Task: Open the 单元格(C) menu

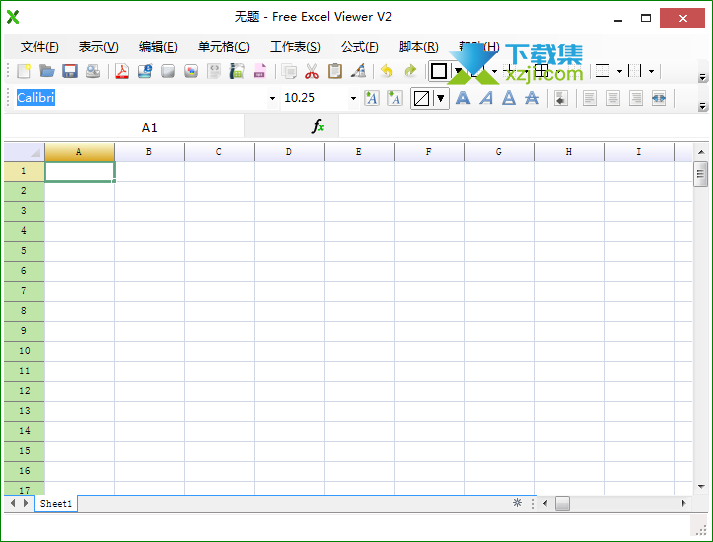Action: [223, 46]
